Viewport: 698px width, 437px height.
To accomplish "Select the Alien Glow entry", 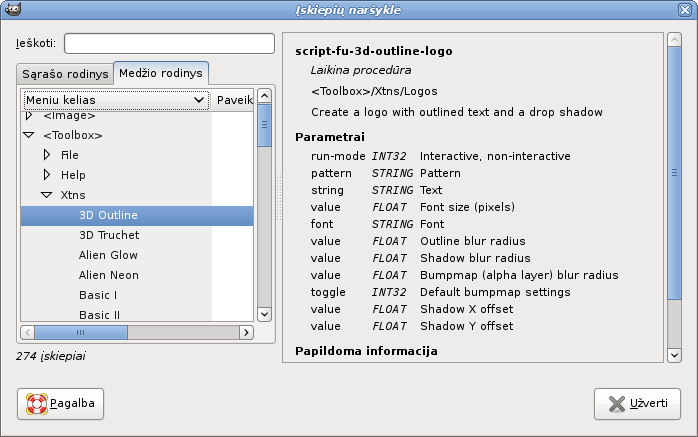I will [108, 255].
